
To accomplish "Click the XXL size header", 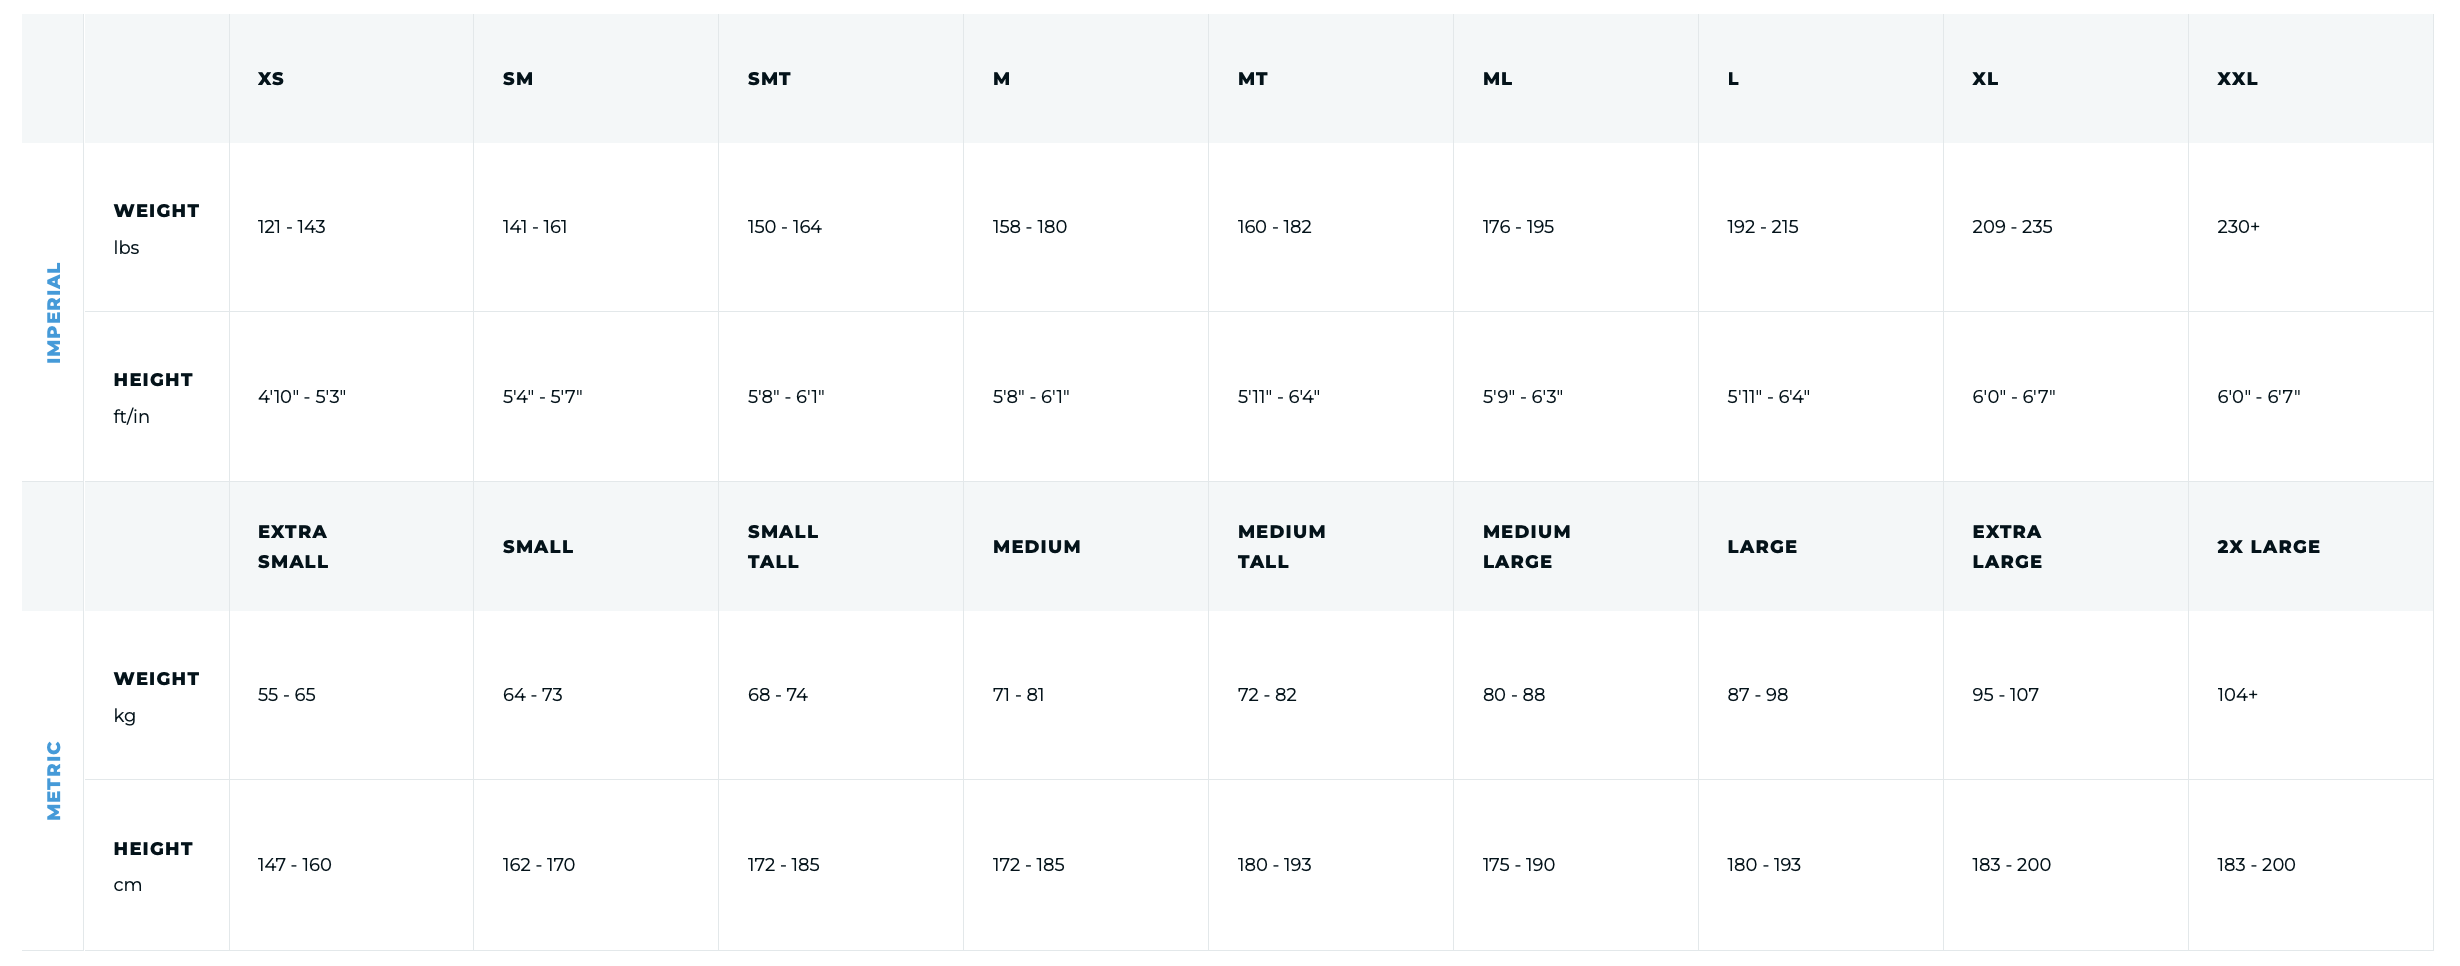I will coord(2237,79).
